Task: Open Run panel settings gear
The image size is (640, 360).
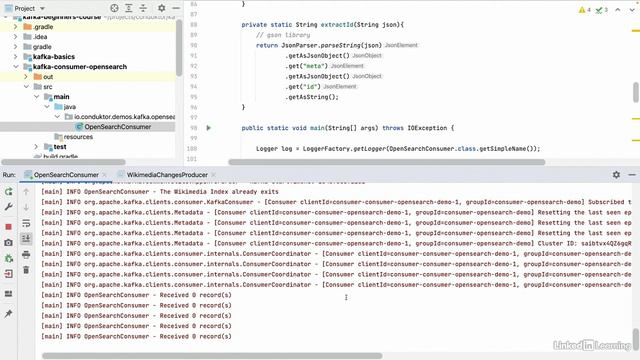Action: pos(616,175)
